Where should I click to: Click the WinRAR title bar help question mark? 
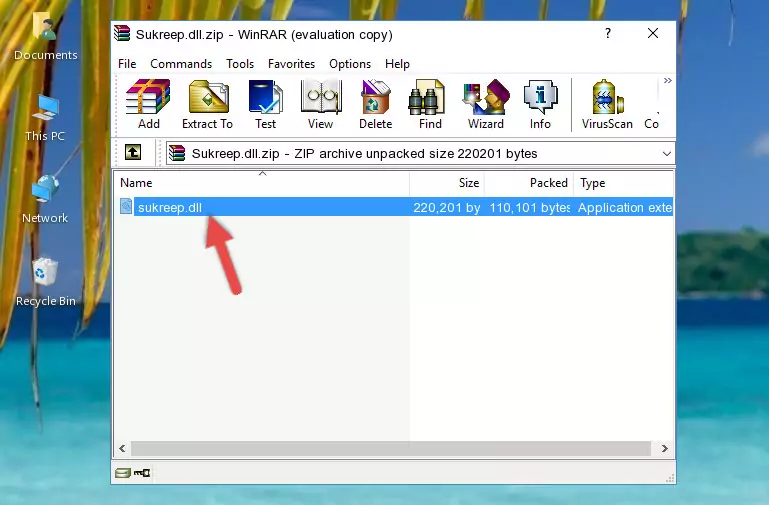[x=608, y=33]
